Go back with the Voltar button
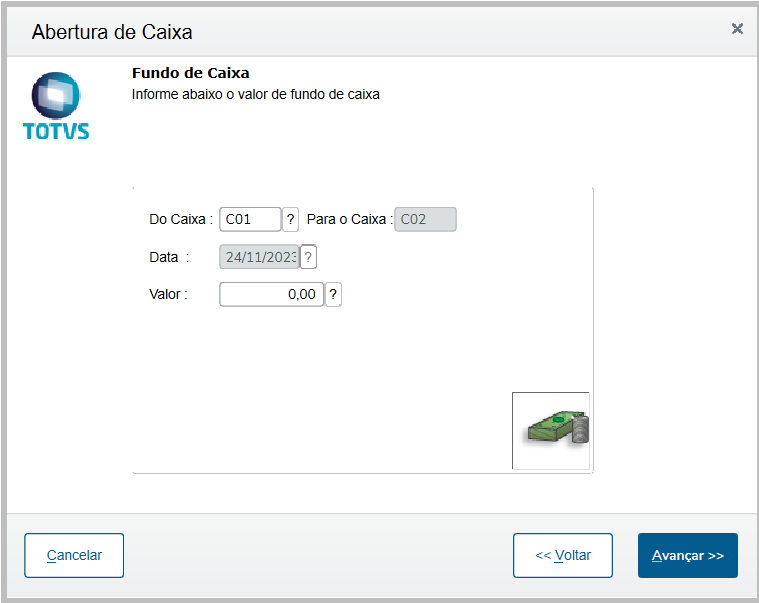Image resolution: width=759 pixels, height=603 pixels. [x=562, y=555]
